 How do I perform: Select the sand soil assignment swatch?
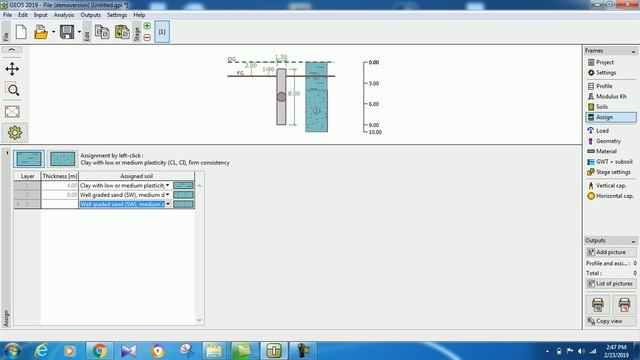coord(62,159)
